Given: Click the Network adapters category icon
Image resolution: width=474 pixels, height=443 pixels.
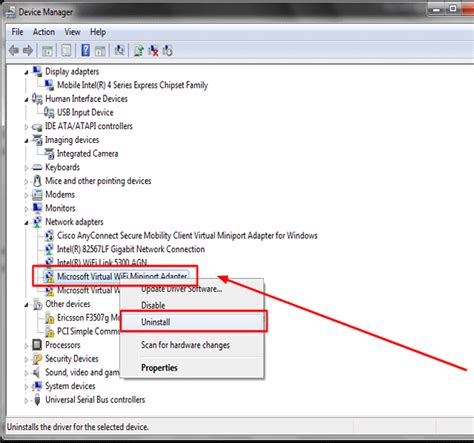Looking at the screenshot, I should click(x=37, y=222).
